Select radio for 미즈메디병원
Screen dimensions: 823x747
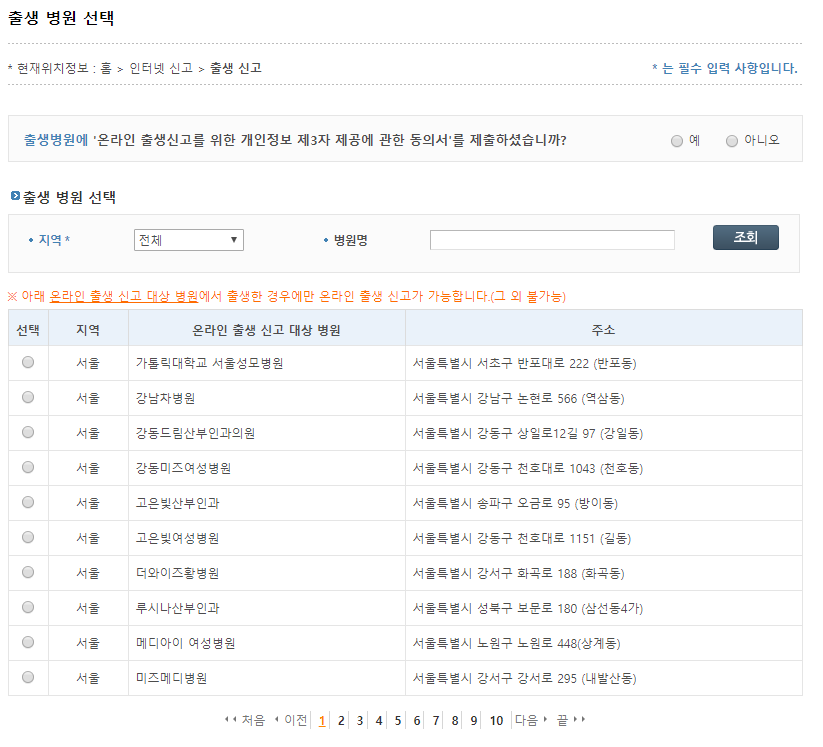tap(28, 677)
